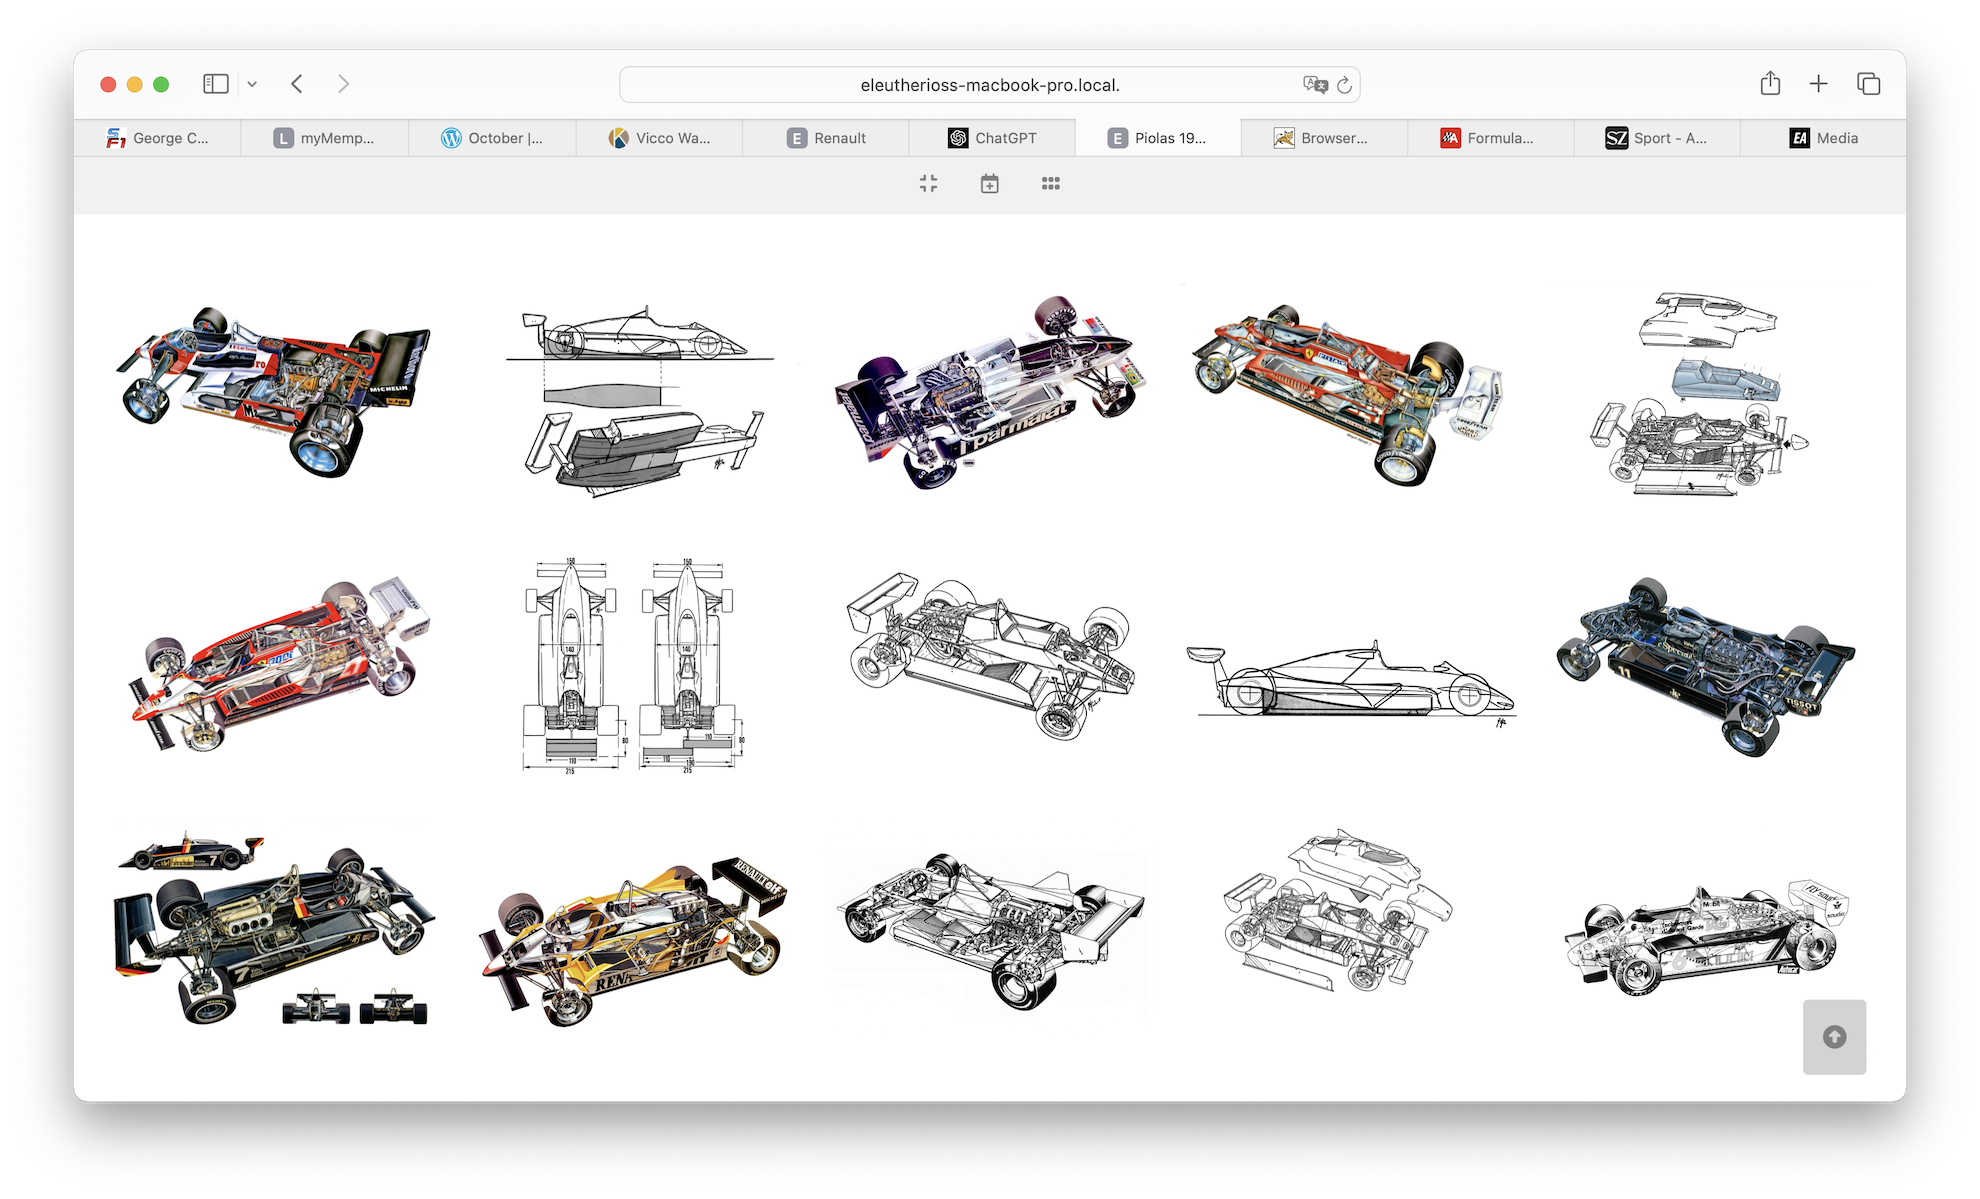
Task: Open a new tab with the plus icon
Action: coord(1818,84)
